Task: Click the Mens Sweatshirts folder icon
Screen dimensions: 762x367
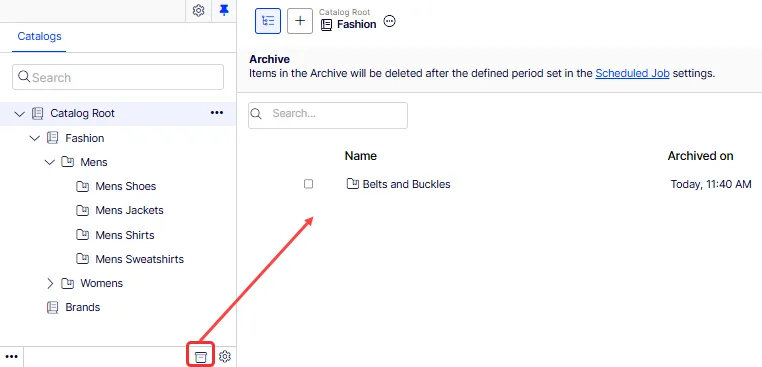Action: (83, 259)
